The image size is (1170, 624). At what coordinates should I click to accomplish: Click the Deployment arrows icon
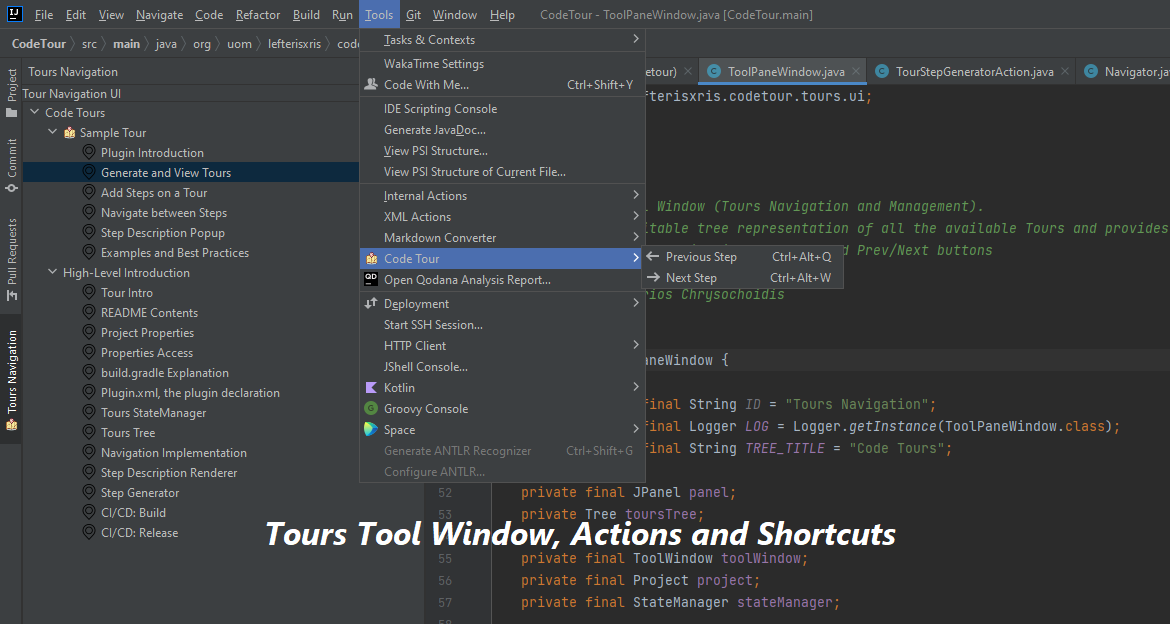tap(371, 303)
